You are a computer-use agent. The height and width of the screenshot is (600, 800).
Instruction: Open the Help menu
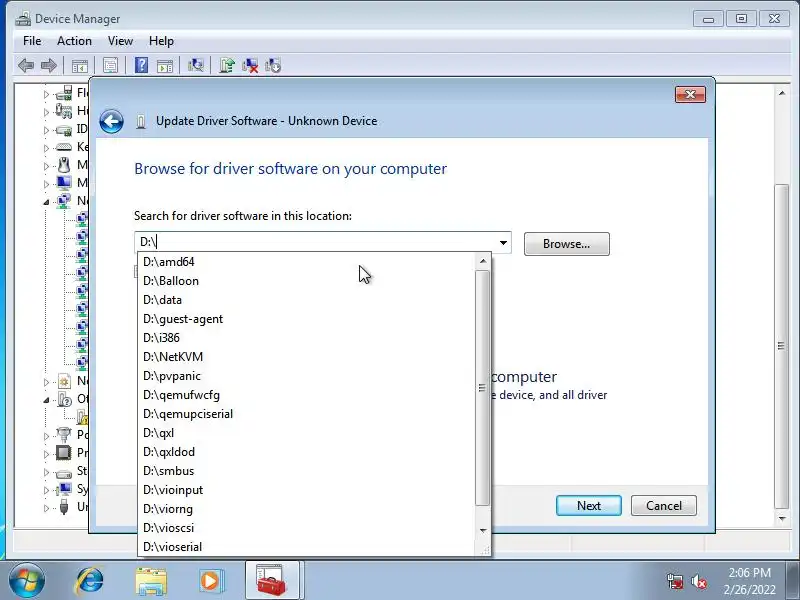[161, 41]
